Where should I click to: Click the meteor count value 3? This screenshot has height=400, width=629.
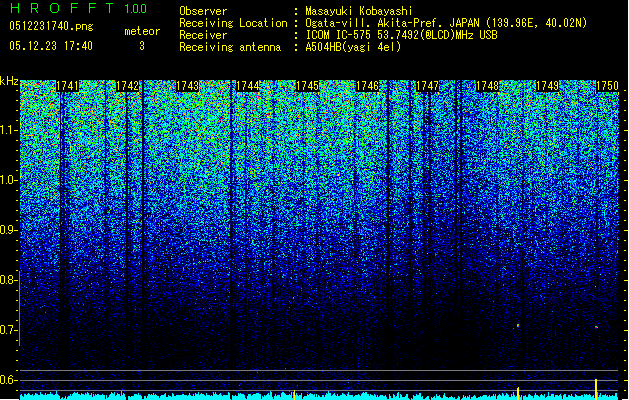point(142,46)
